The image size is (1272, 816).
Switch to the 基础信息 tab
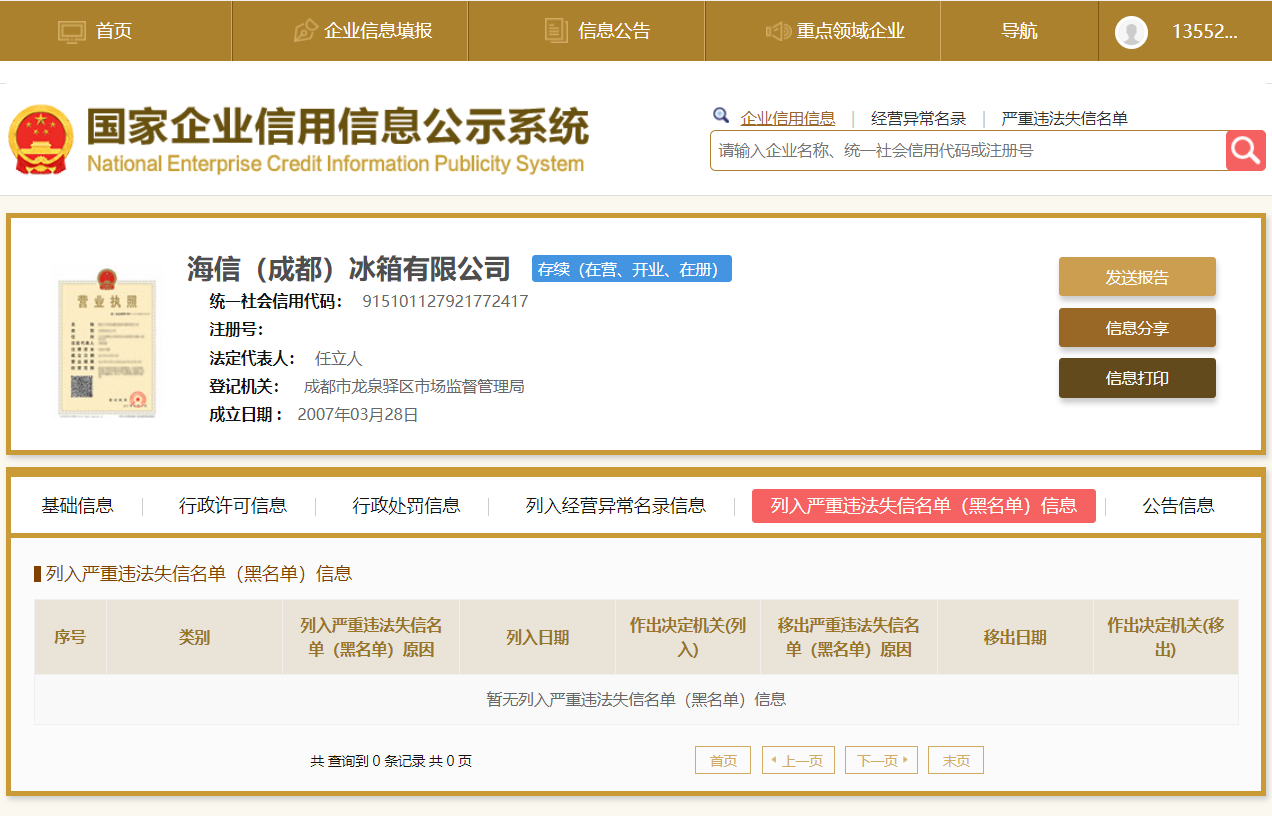77,506
